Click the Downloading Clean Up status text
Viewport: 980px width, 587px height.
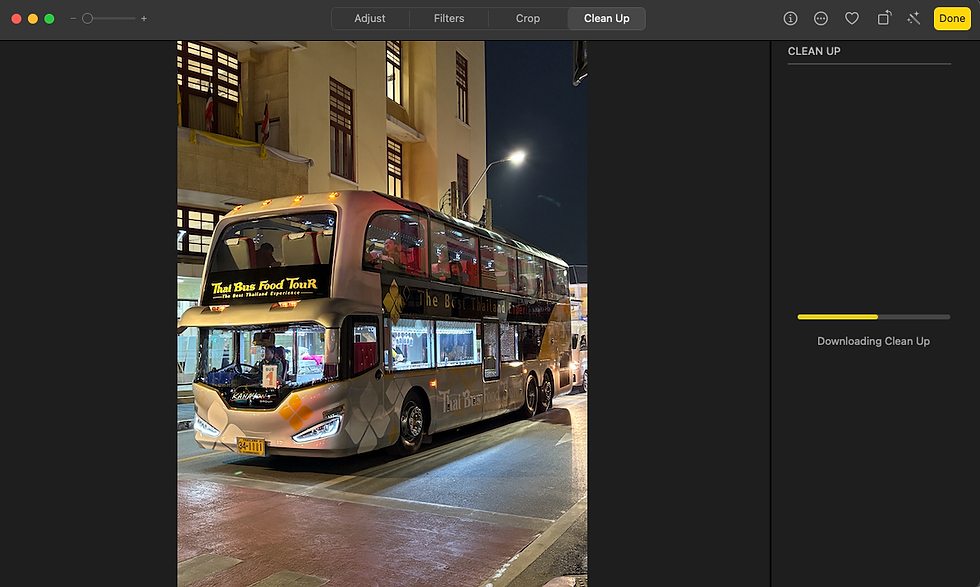coord(874,341)
